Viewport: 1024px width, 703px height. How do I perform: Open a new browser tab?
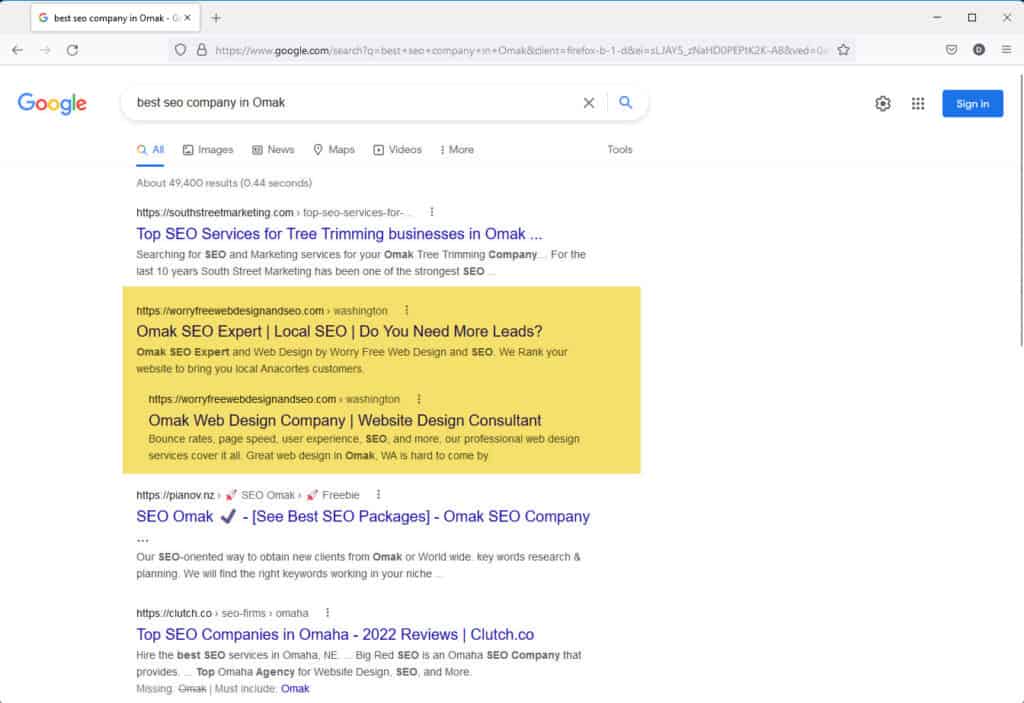[x=216, y=18]
